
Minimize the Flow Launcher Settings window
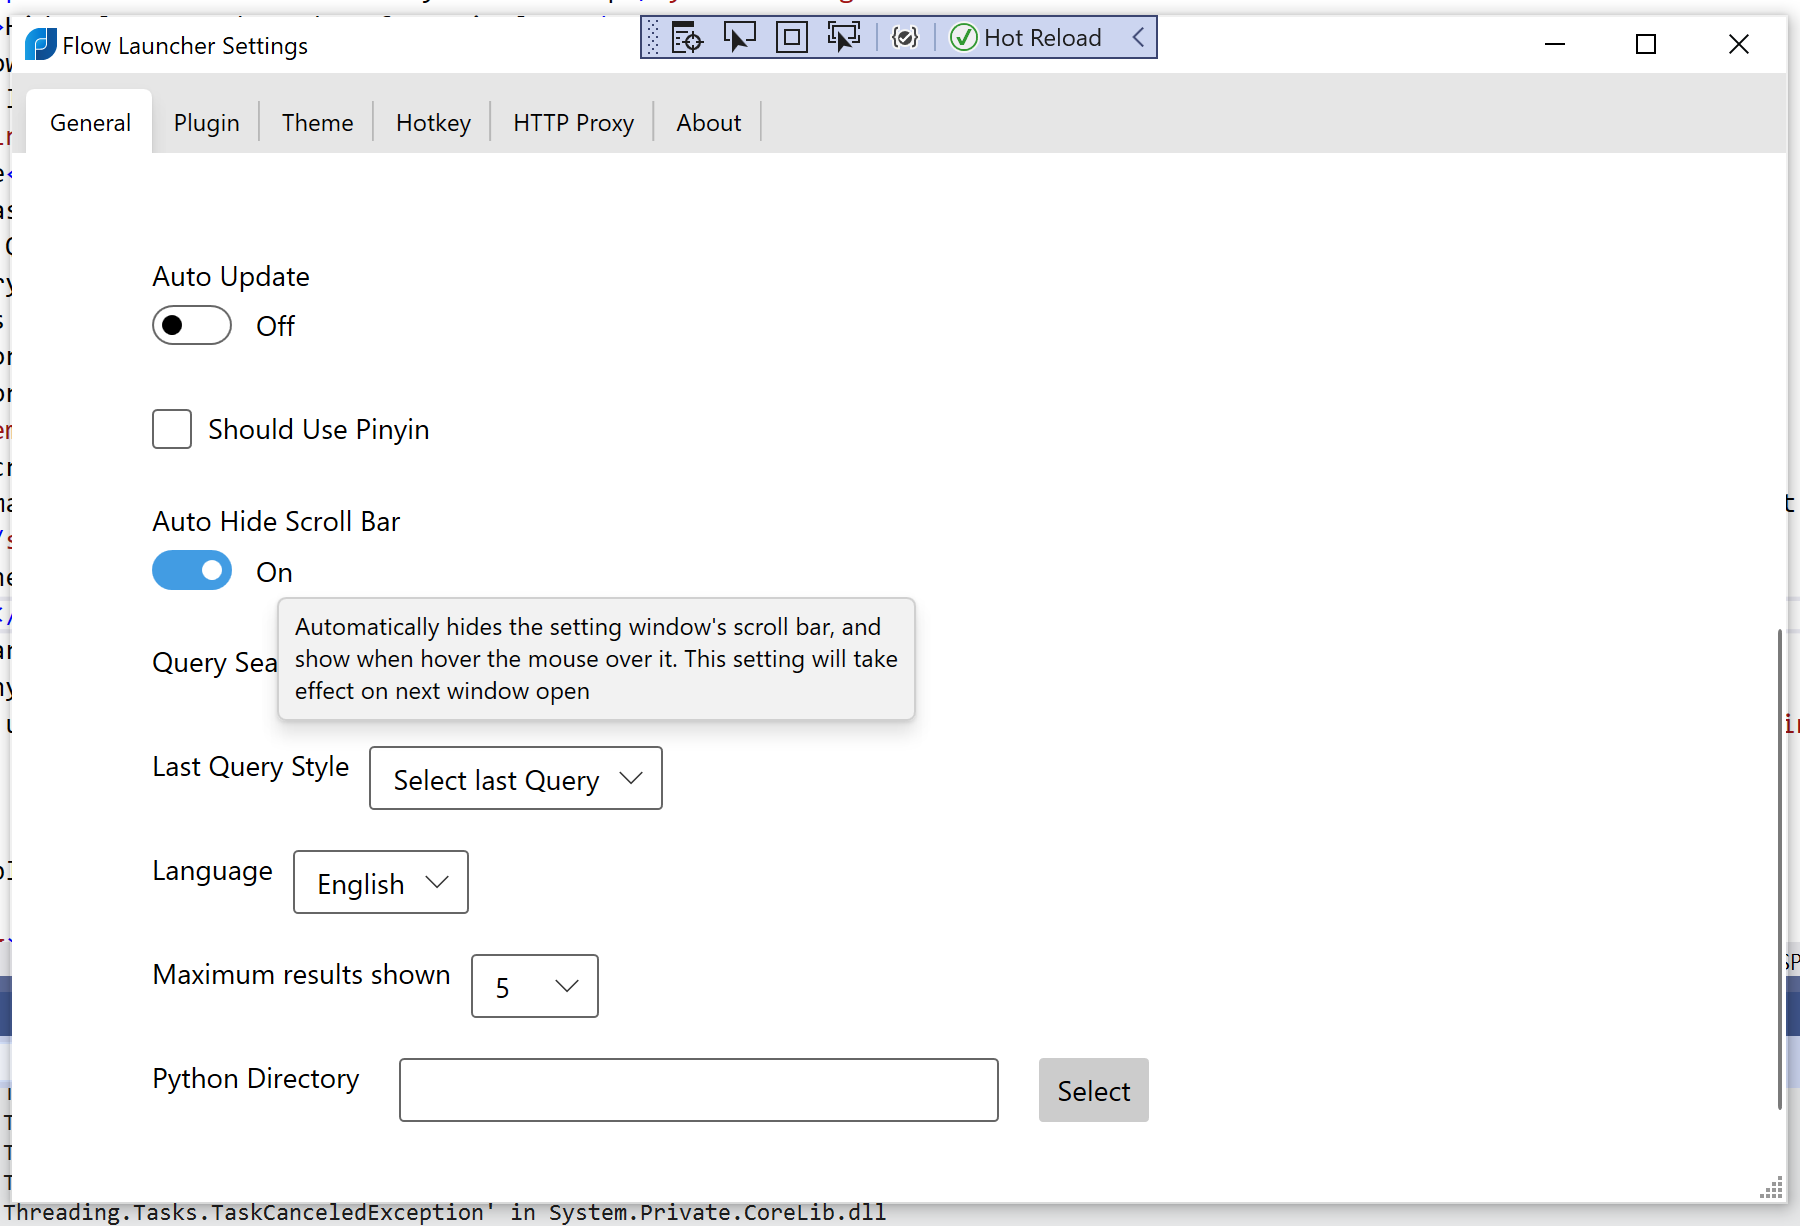[1555, 44]
